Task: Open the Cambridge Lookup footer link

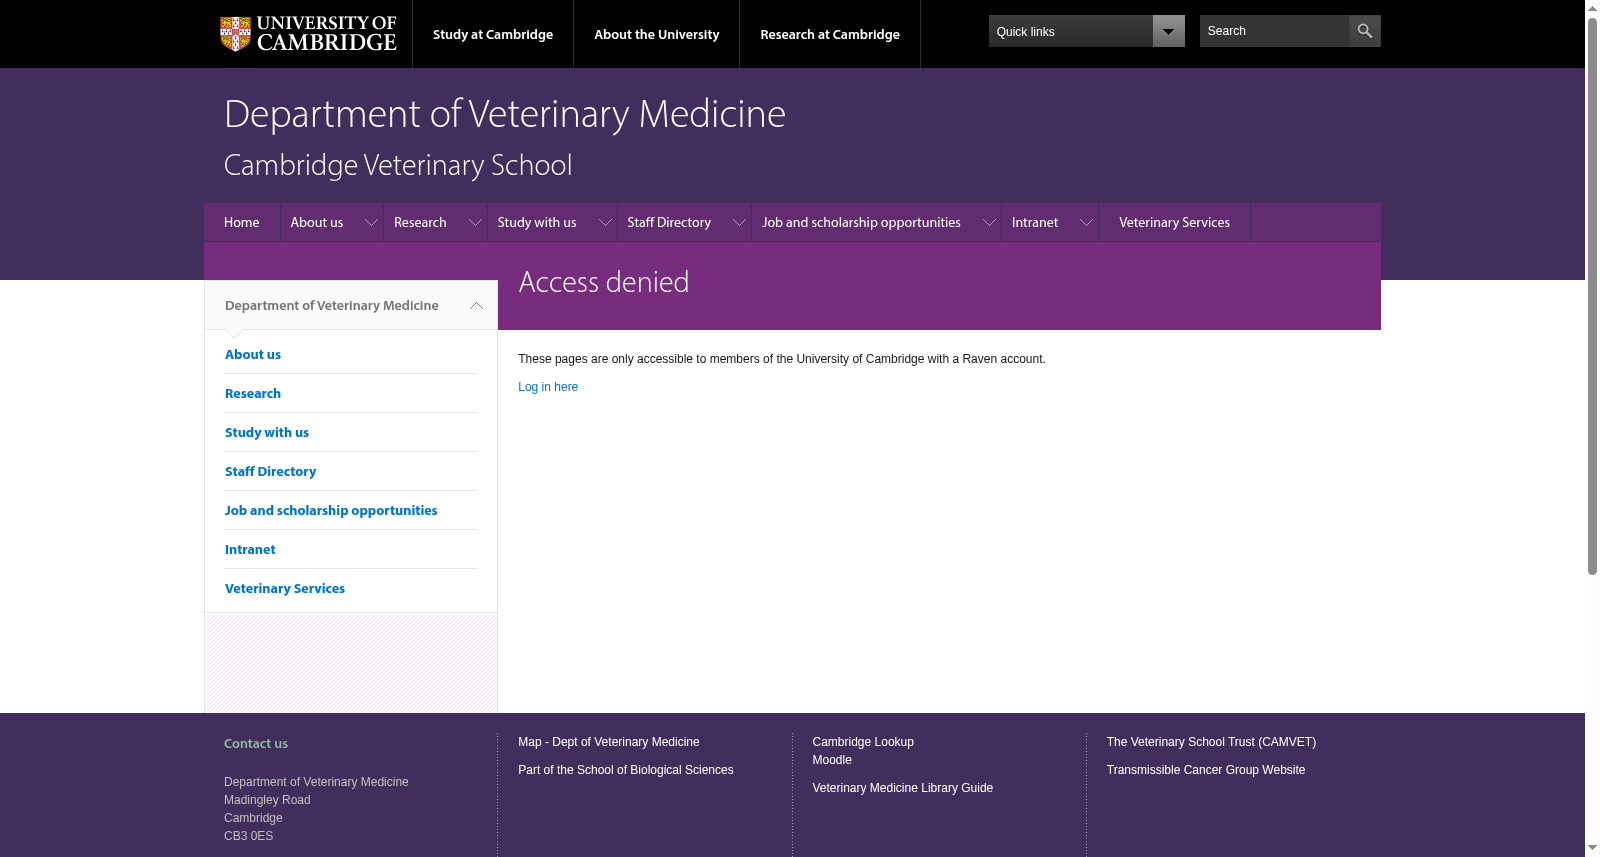Action: (x=863, y=742)
